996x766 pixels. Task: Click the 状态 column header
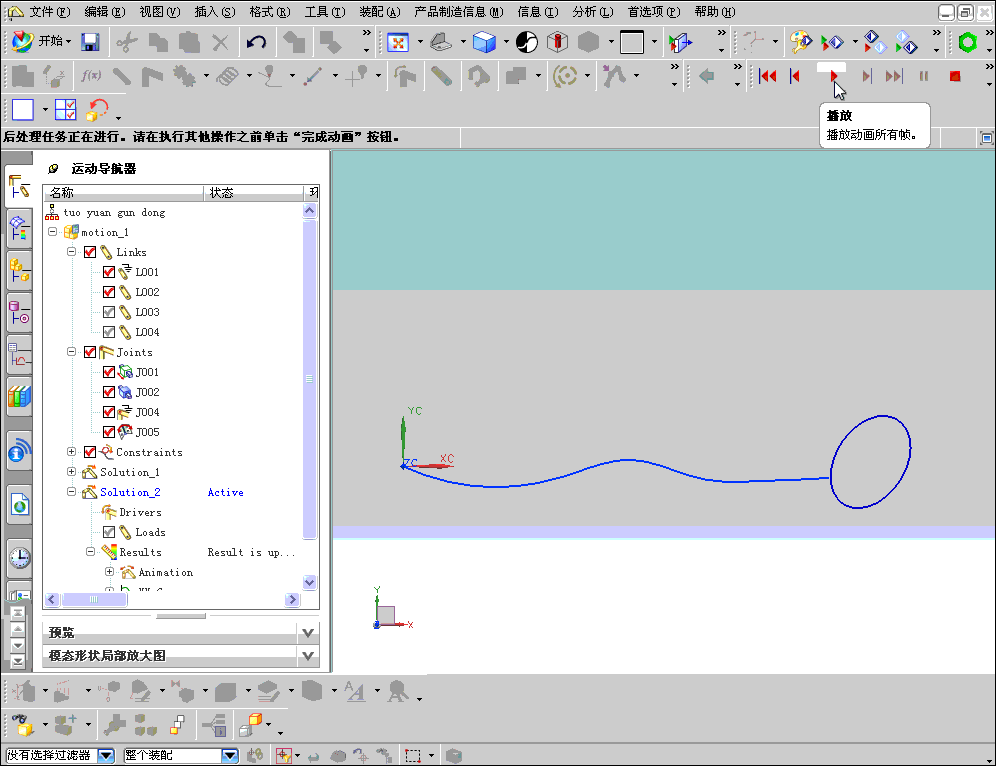(x=253, y=192)
